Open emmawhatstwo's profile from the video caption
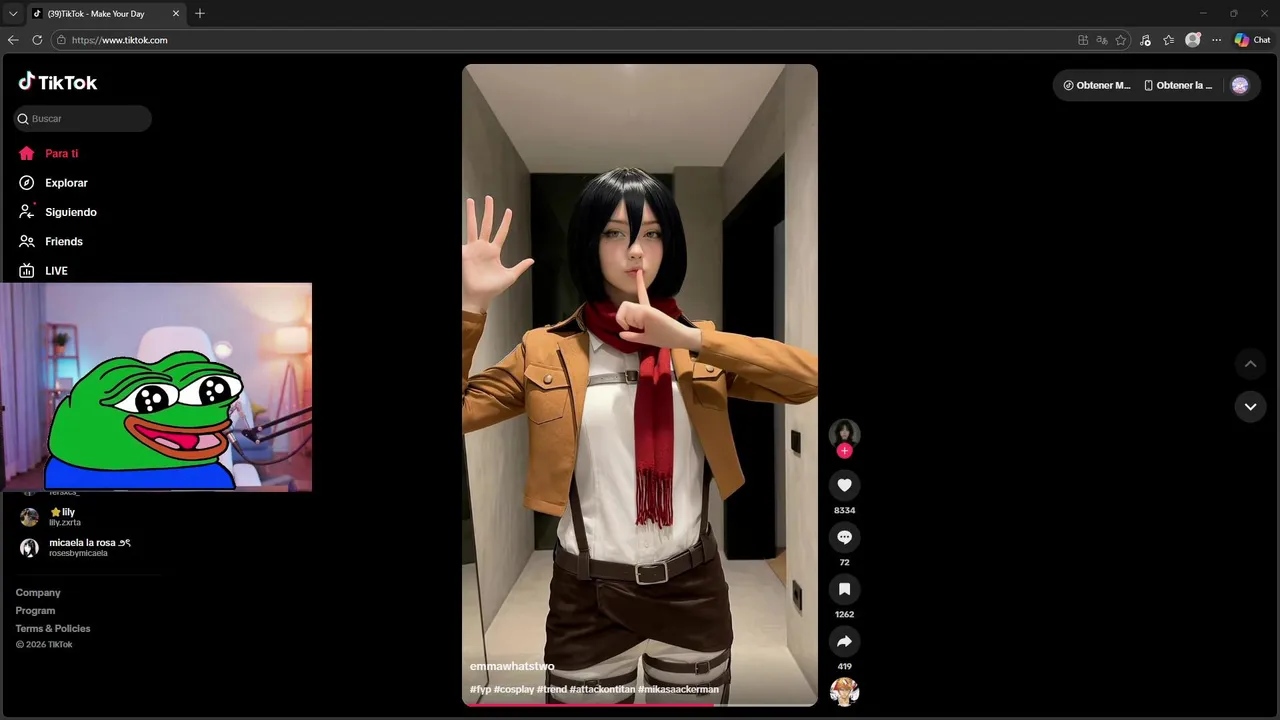This screenshot has width=1280, height=720. point(512,666)
